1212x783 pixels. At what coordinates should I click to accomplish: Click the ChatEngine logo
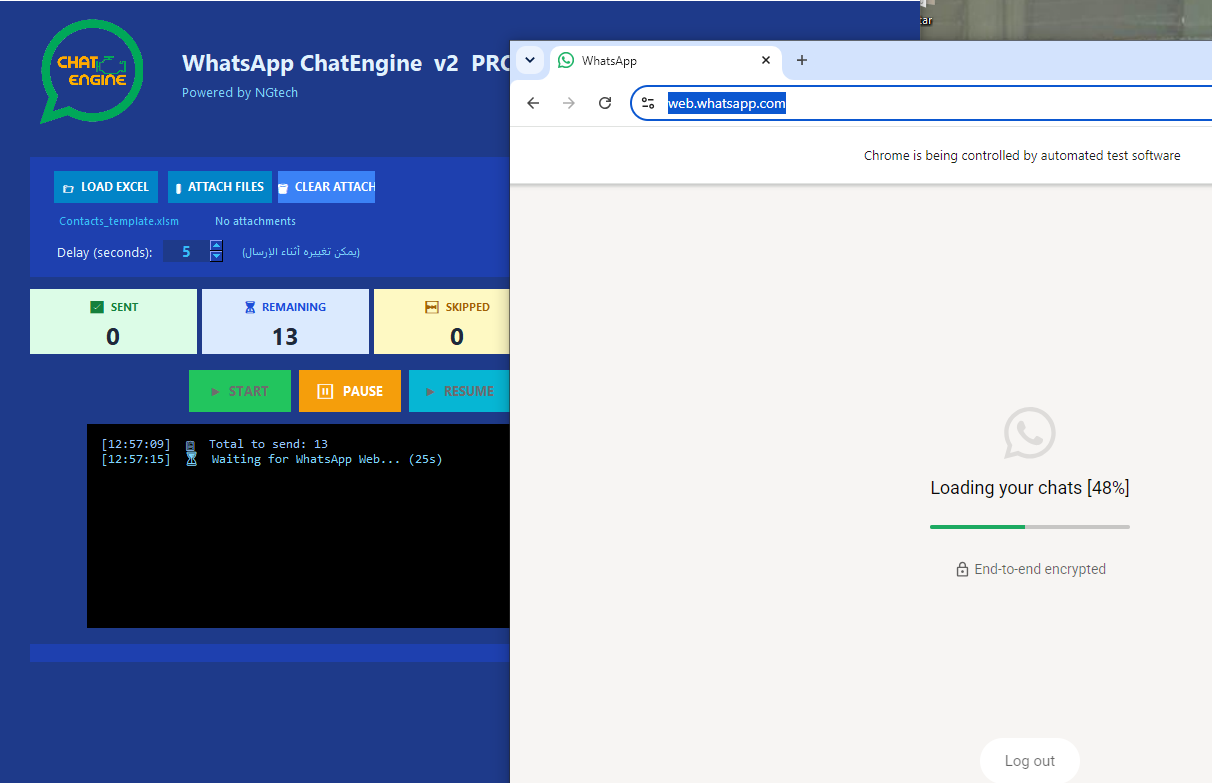(92, 72)
